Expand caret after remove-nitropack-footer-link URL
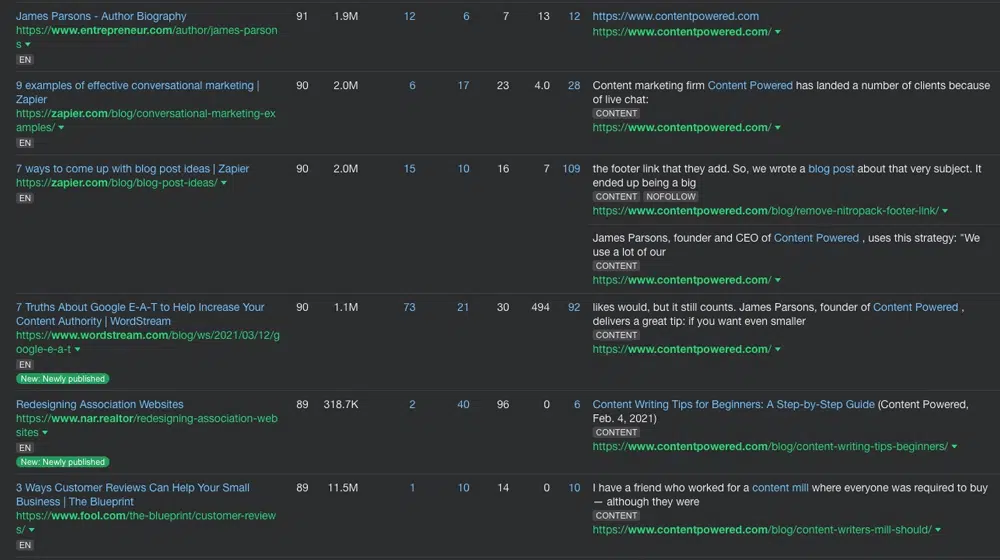Image resolution: width=1000 pixels, height=560 pixels. pos(945,211)
